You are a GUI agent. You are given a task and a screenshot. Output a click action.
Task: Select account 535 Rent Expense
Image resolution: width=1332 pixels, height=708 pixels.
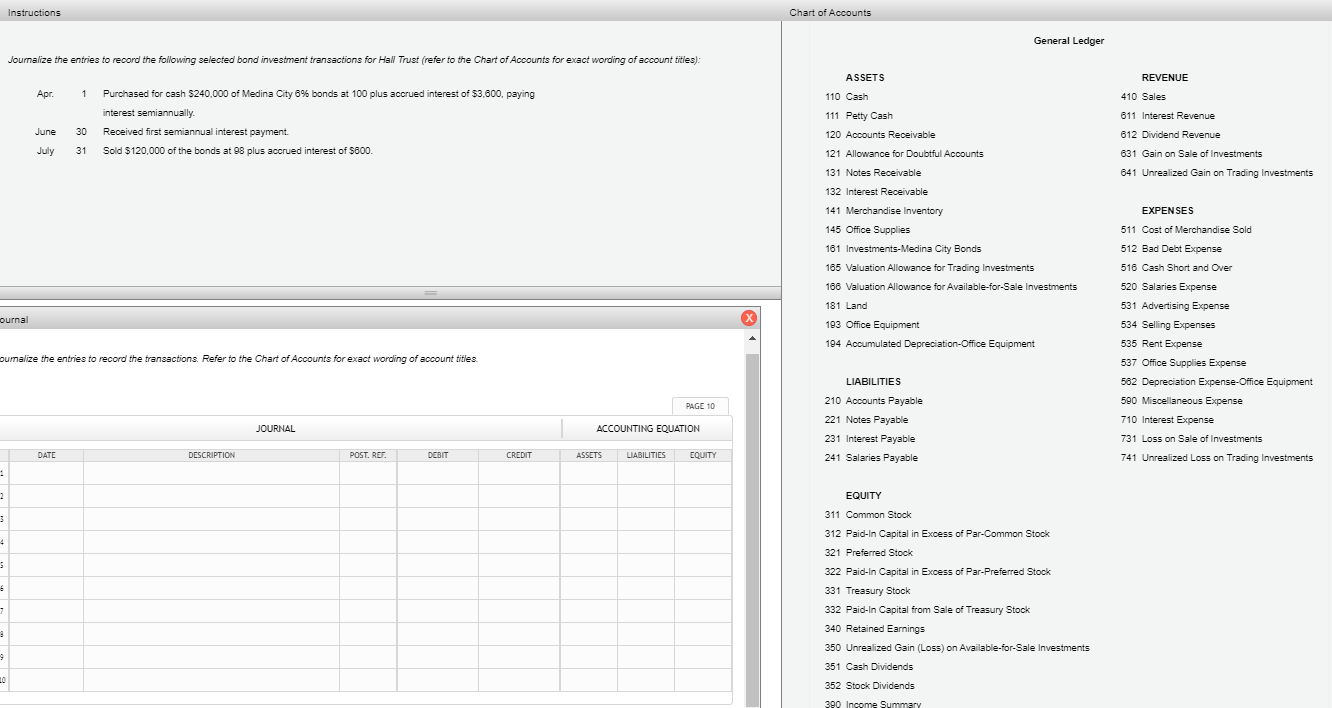click(x=1162, y=344)
